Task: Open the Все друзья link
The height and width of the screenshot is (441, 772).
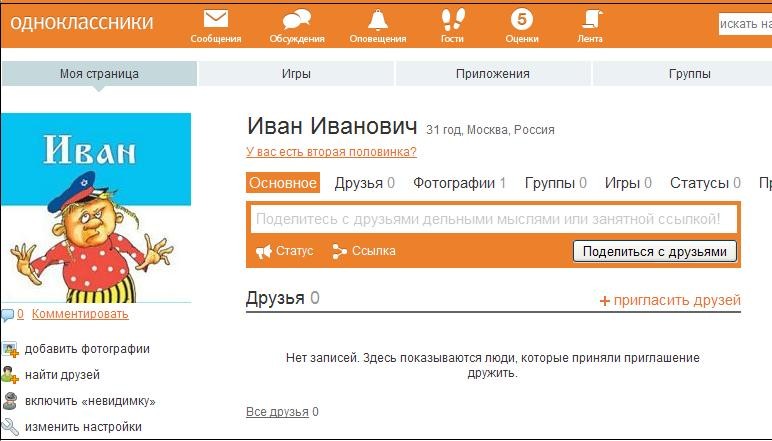Action: [277, 412]
